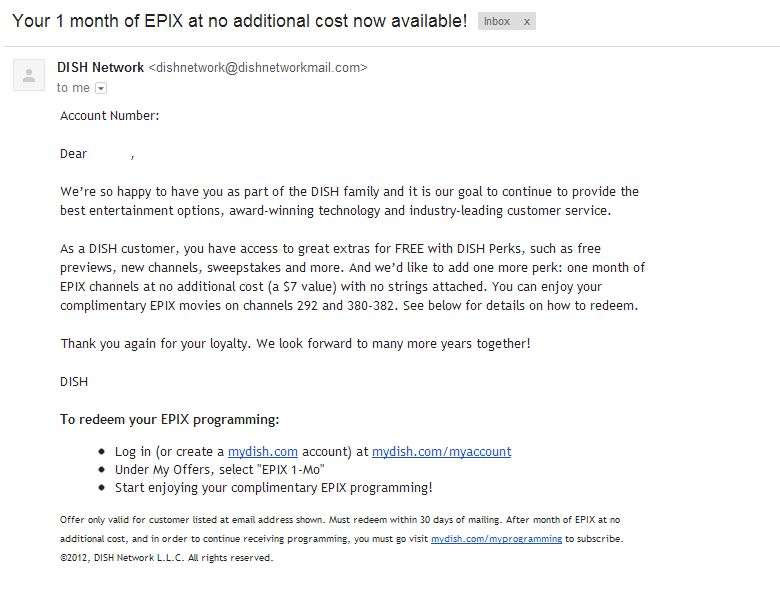
Task: Remove the Inbox label with the x
Action: click(526, 22)
